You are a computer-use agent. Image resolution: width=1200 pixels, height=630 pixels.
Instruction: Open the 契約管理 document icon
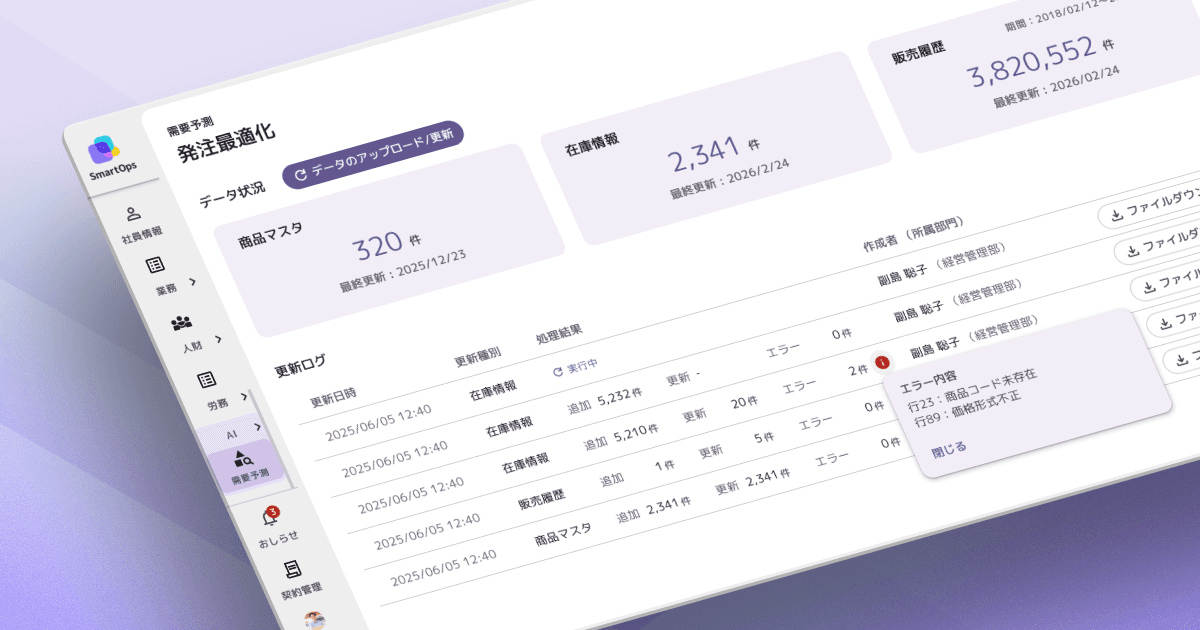pos(293,569)
